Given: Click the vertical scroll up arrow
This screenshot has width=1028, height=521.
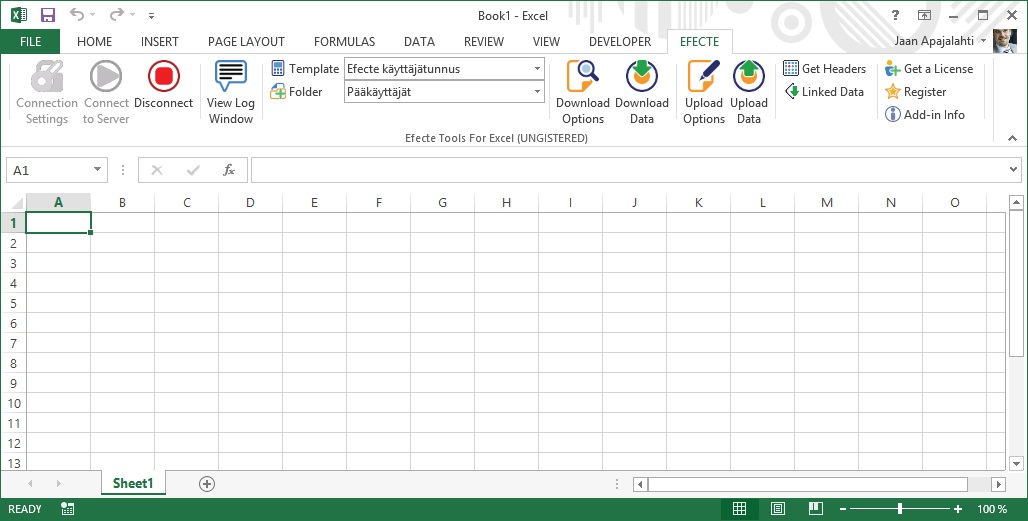Looking at the screenshot, I should pos(1016,203).
